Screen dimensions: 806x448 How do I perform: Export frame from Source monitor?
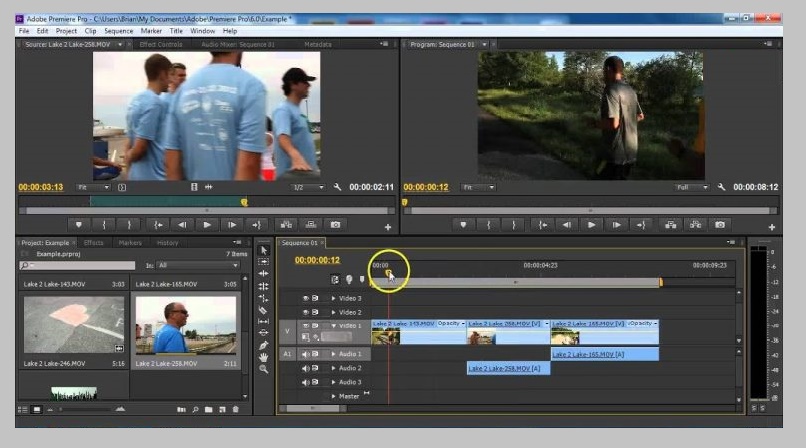(x=335, y=225)
